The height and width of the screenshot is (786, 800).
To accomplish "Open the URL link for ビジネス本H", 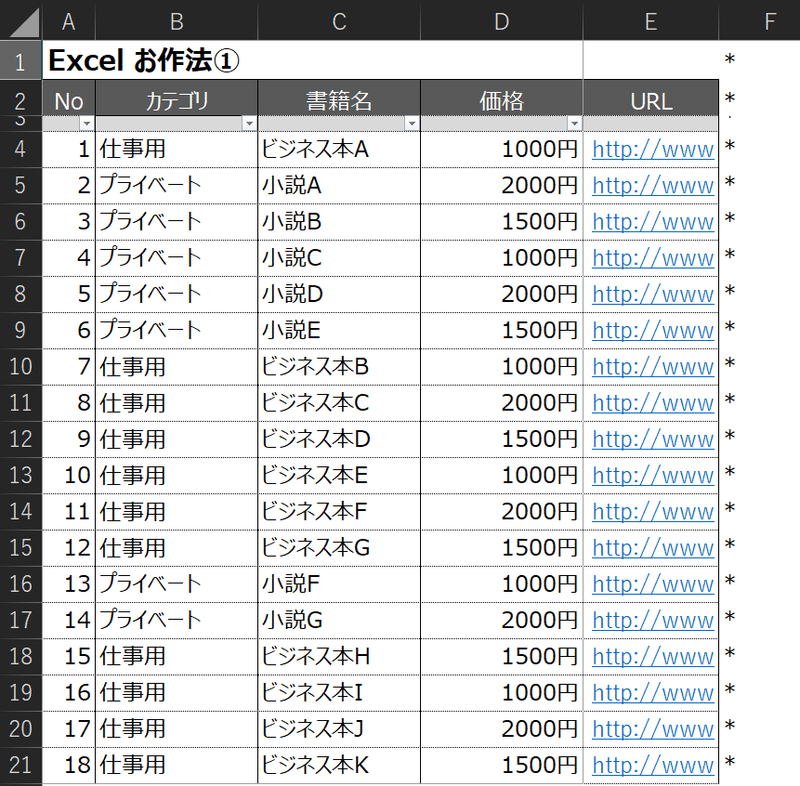I will point(653,657).
